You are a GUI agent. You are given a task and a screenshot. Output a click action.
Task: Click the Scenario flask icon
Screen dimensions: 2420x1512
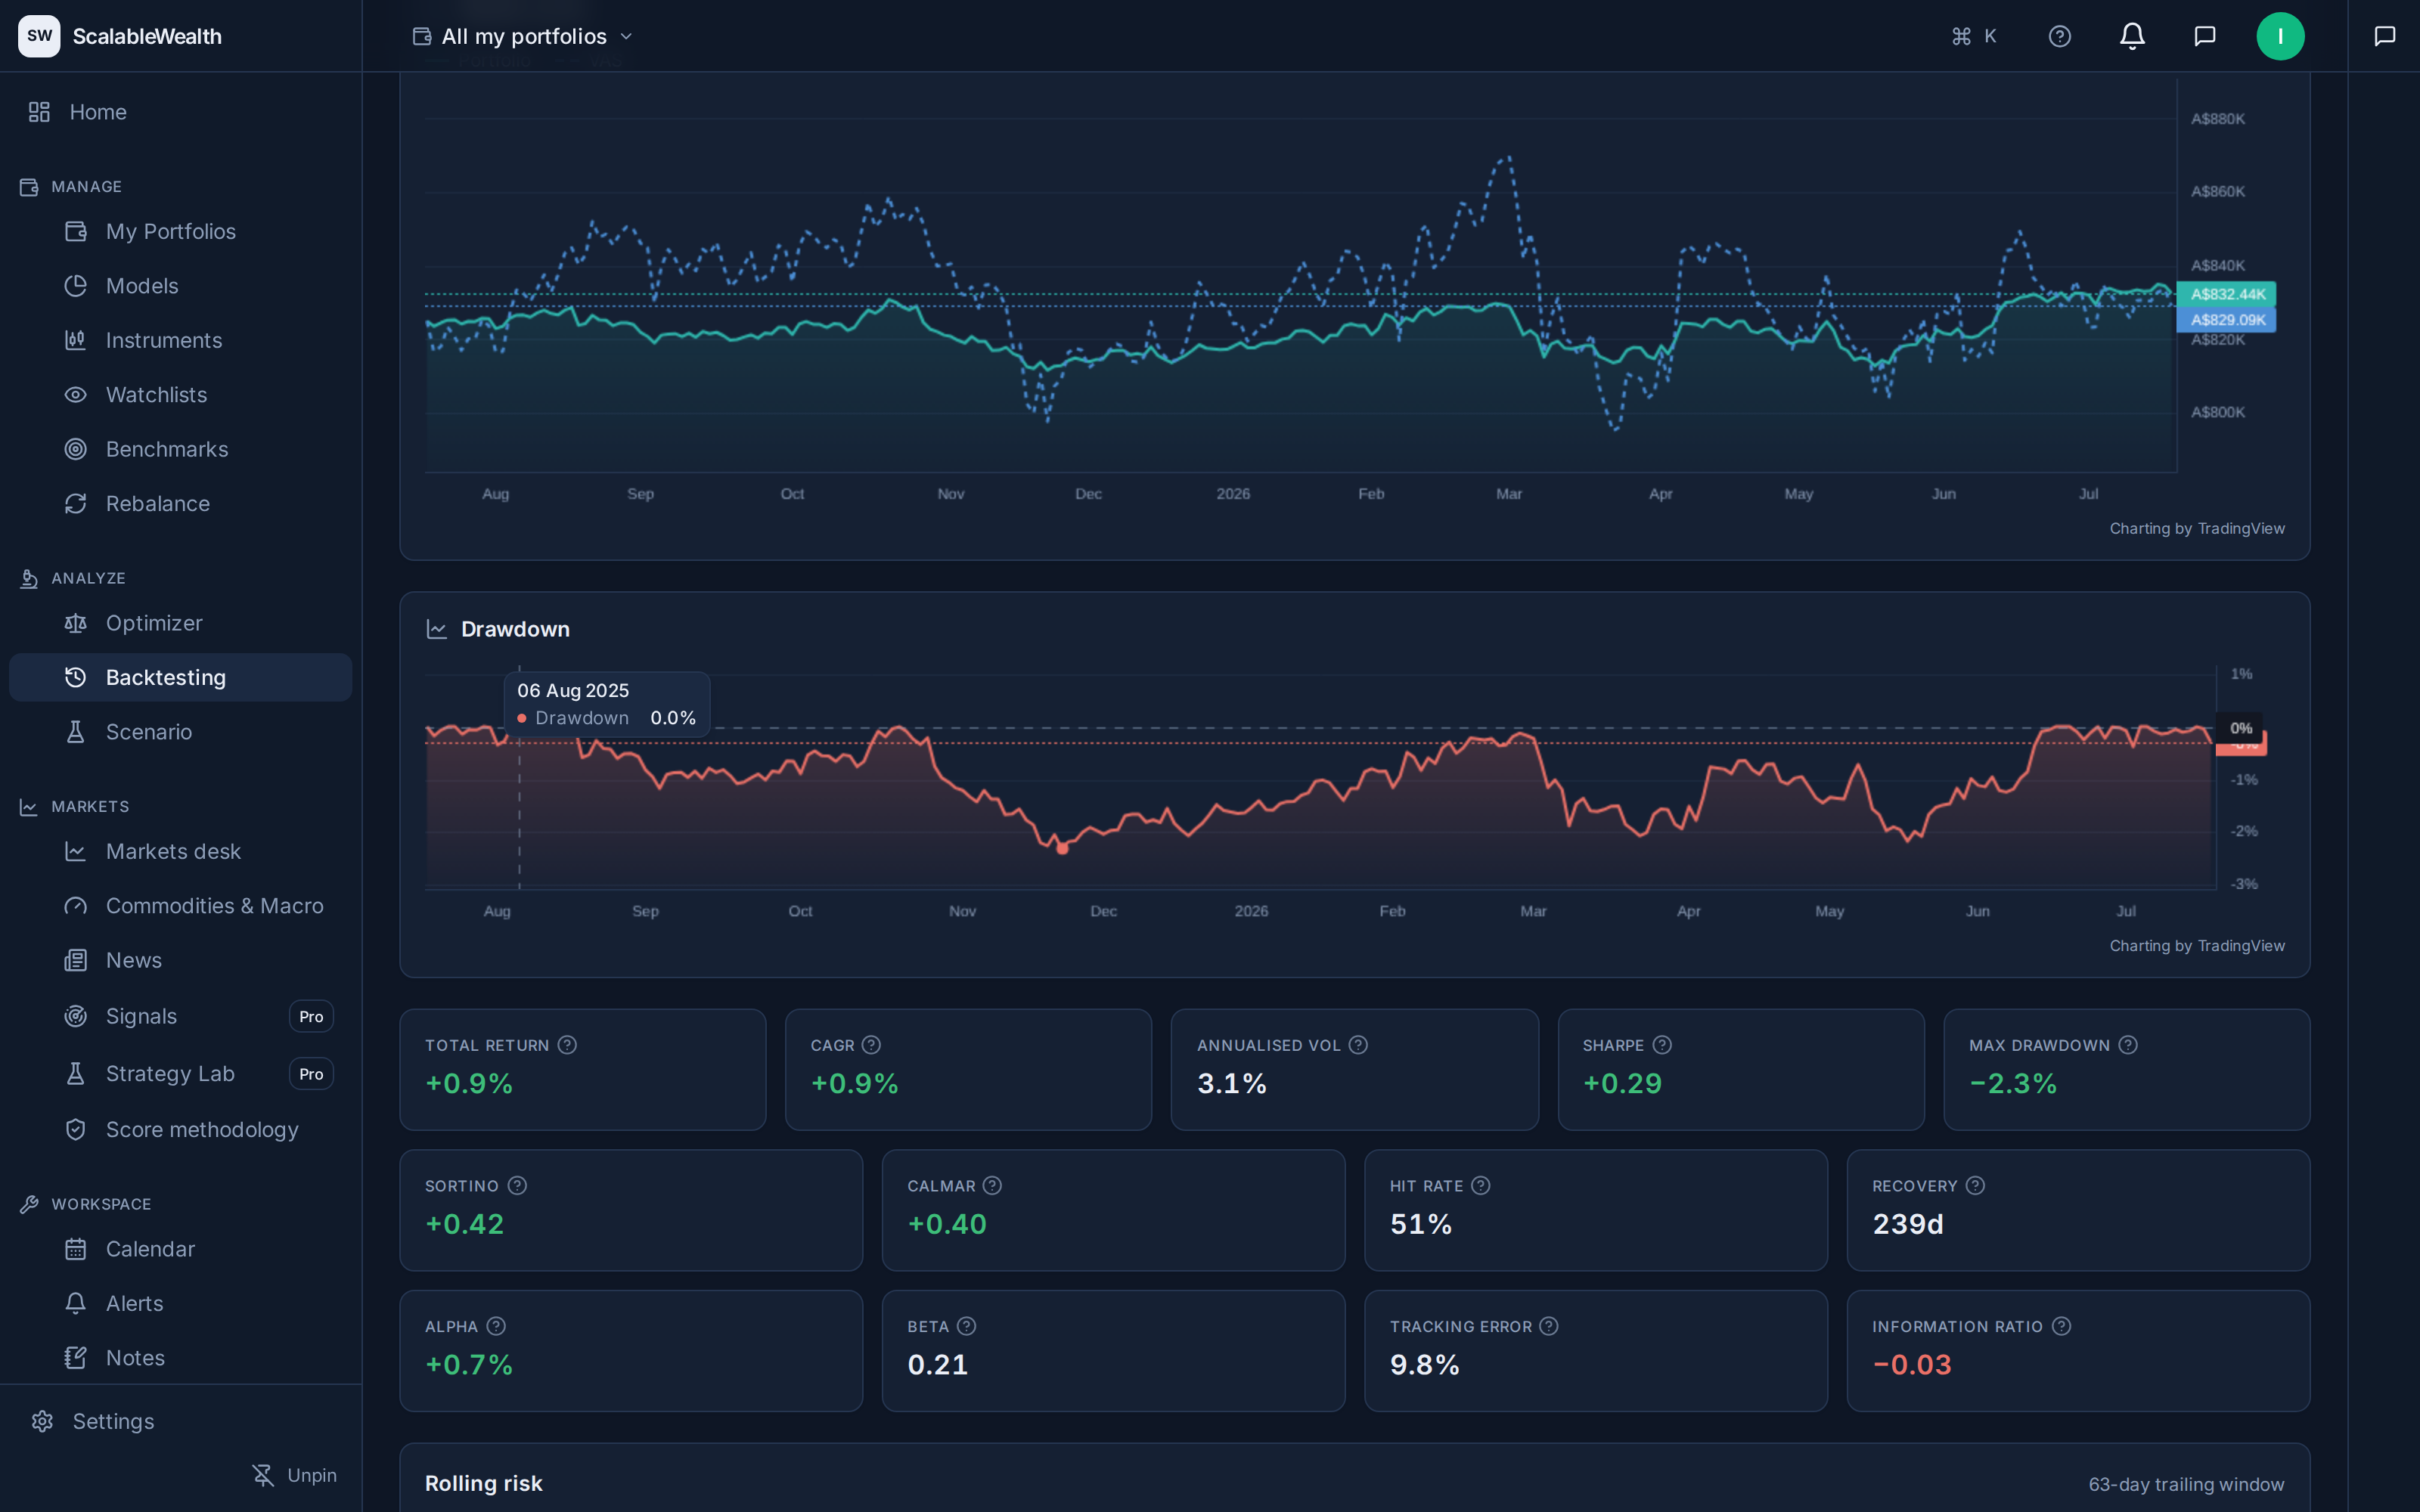[75, 732]
